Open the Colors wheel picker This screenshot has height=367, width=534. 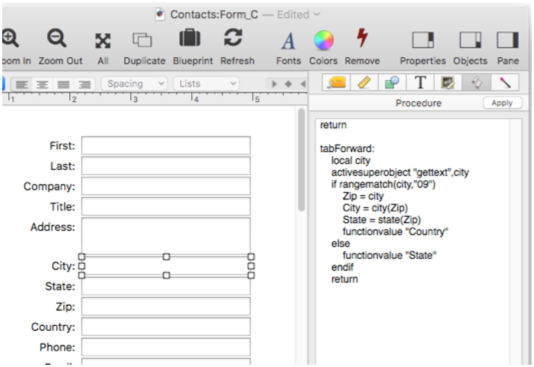coord(324,40)
